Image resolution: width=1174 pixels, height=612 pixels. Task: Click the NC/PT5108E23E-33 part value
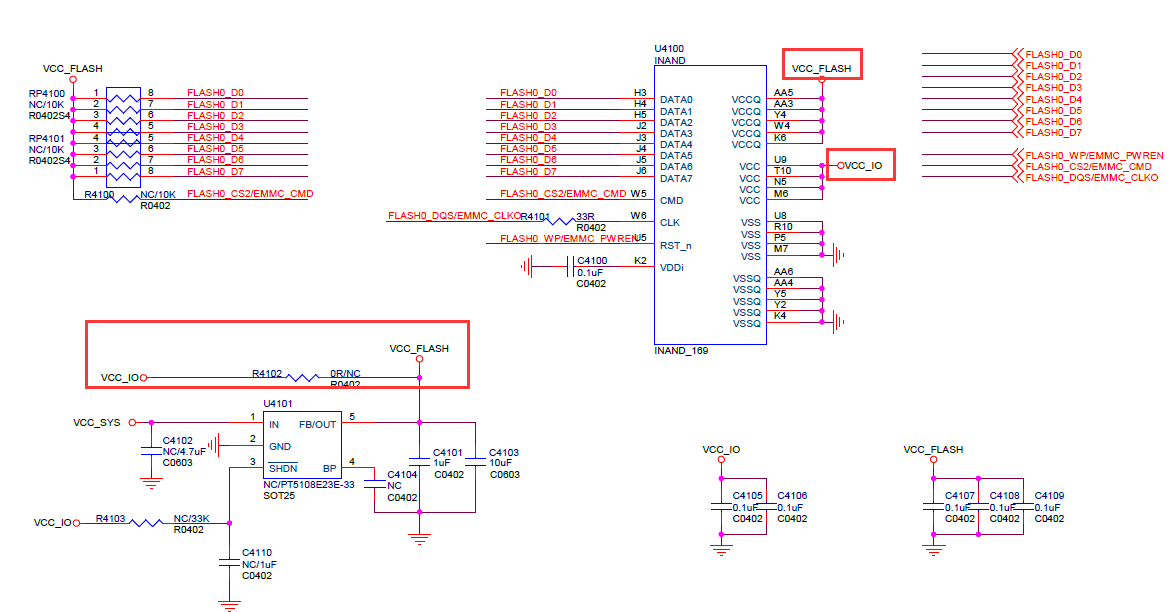(x=308, y=485)
